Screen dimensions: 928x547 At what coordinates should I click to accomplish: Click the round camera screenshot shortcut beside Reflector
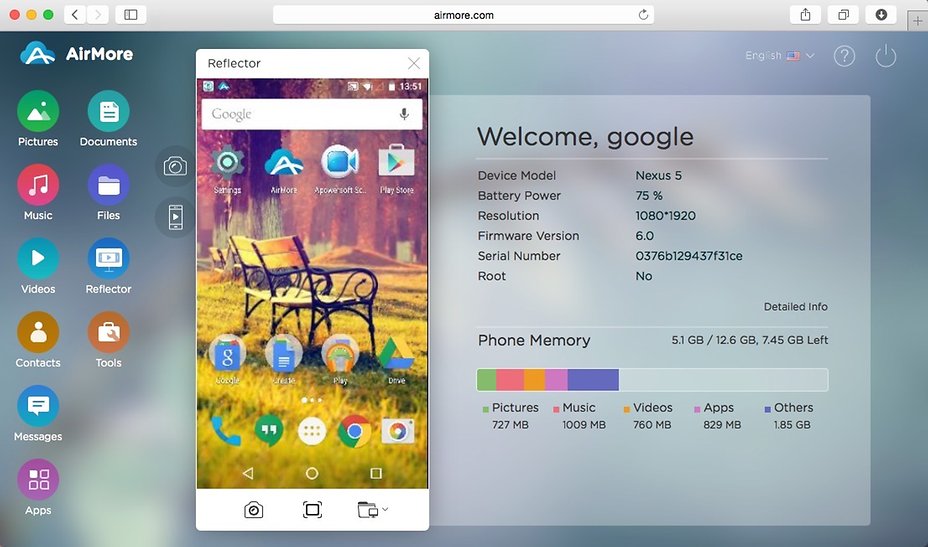(x=175, y=166)
